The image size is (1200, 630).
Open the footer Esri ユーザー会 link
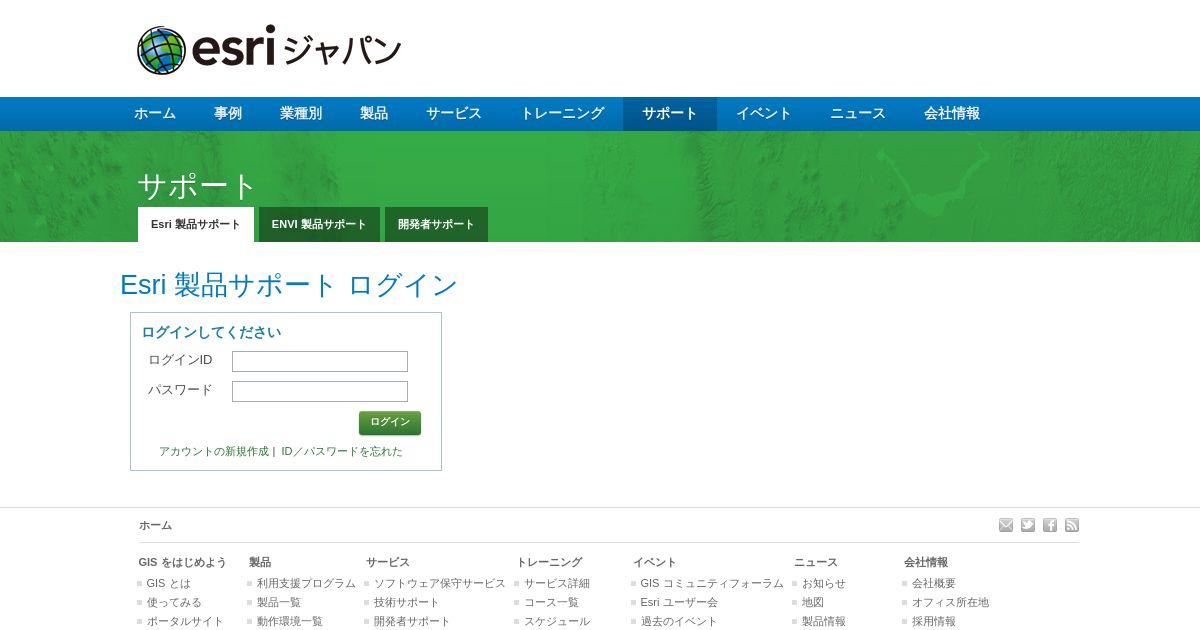[679, 602]
